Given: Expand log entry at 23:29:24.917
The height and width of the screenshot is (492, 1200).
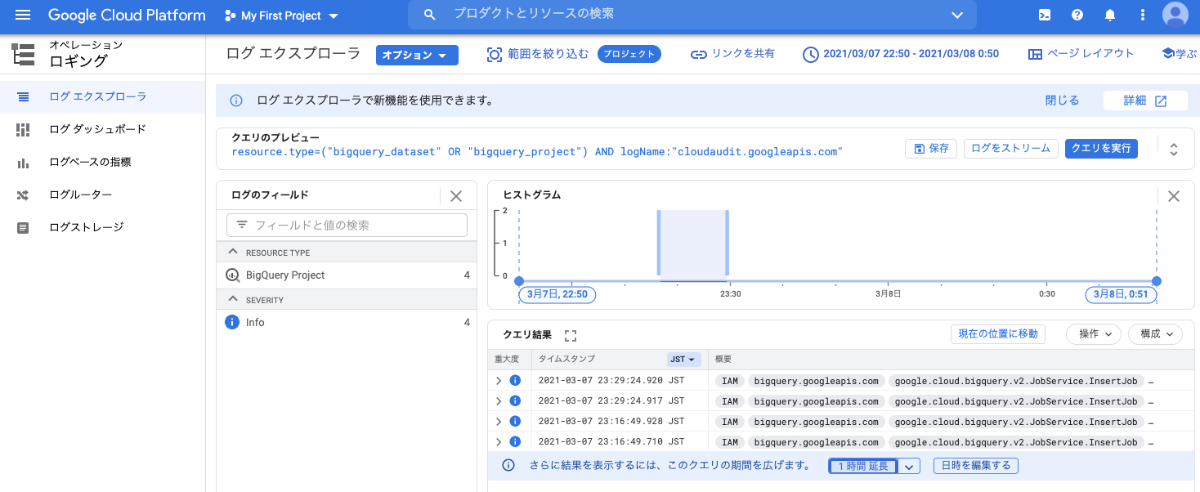Looking at the screenshot, I should point(498,400).
